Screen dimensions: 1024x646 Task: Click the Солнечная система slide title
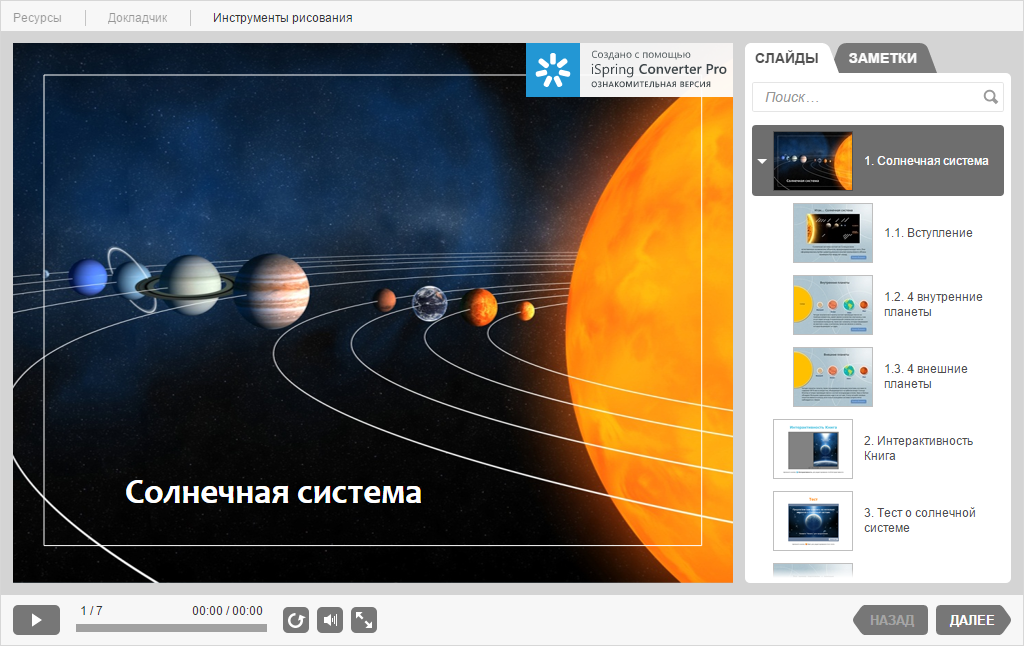coord(273,493)
